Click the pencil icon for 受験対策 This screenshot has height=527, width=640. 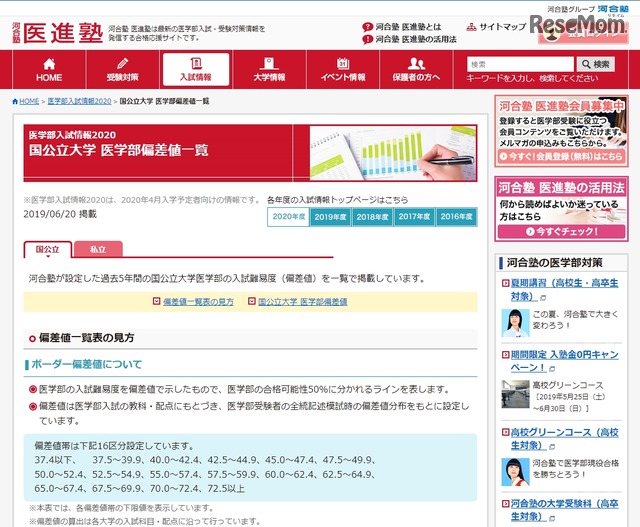122,63
